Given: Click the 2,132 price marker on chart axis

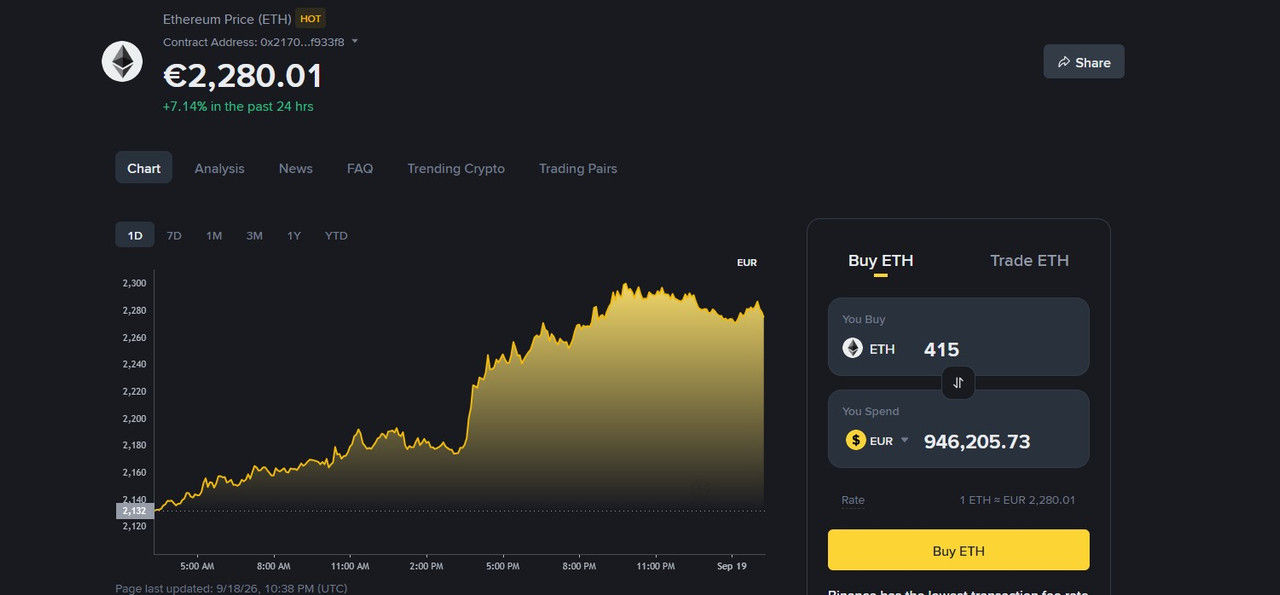Looking at the screenshot, I should [133, 511].
